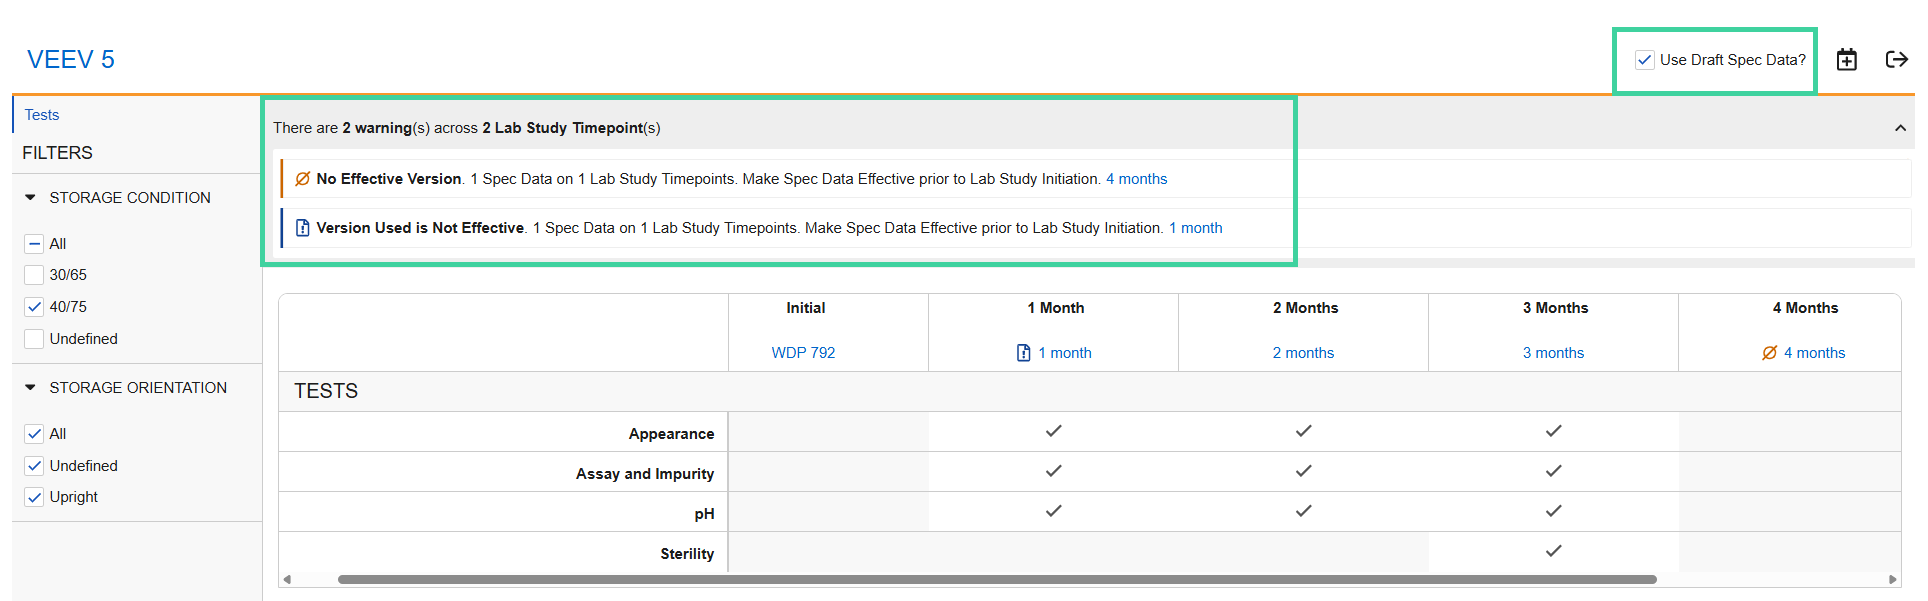Click the calendar add icon in header

1846,60
